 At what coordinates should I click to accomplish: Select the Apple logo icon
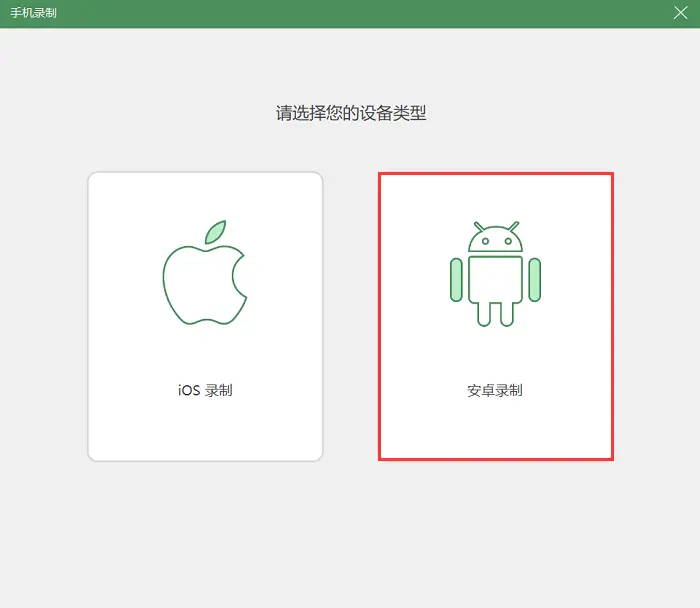pyautogui.click(x=205, y=272)
